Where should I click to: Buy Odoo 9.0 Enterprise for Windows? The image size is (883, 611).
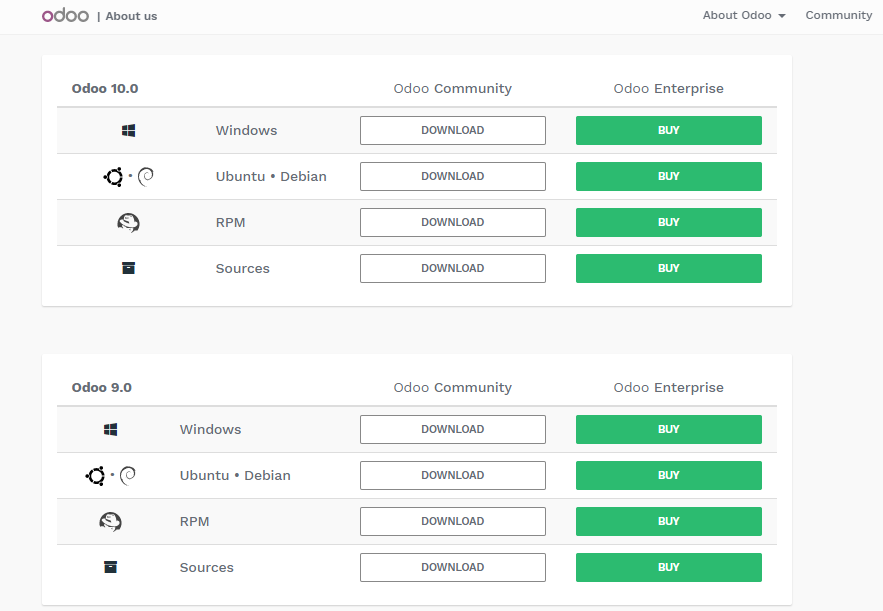point(668,430)
